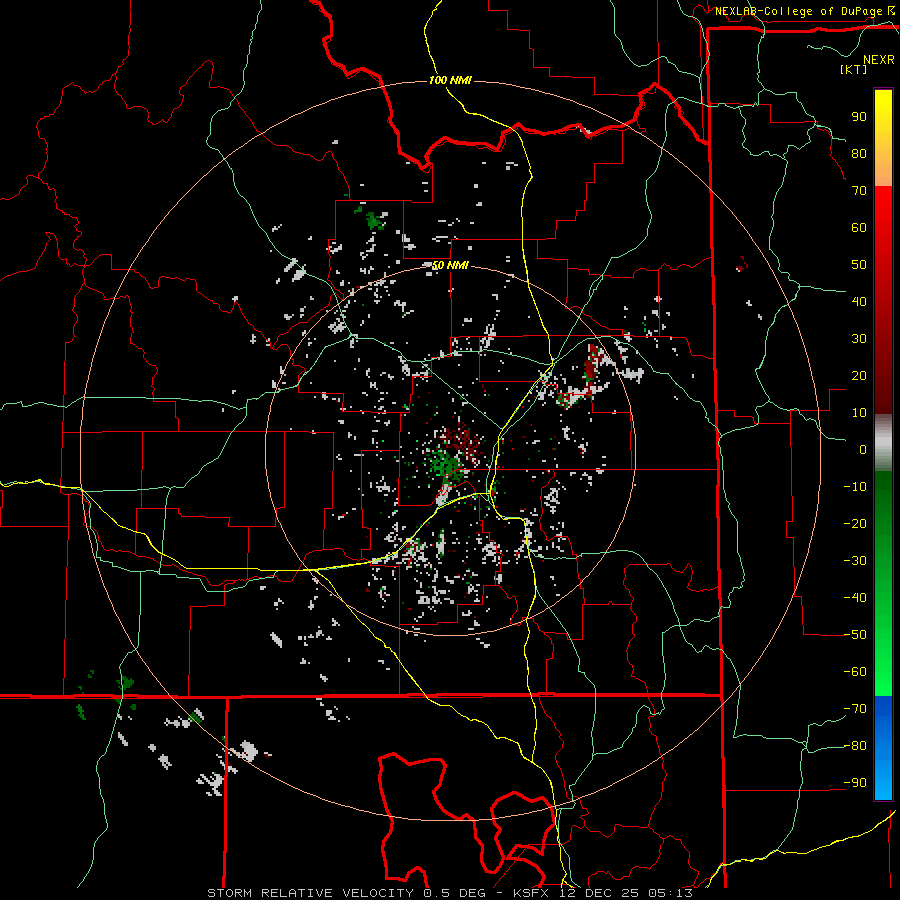
Task: Click the 60 value on velocity scale
Action: tap(859, 227)
